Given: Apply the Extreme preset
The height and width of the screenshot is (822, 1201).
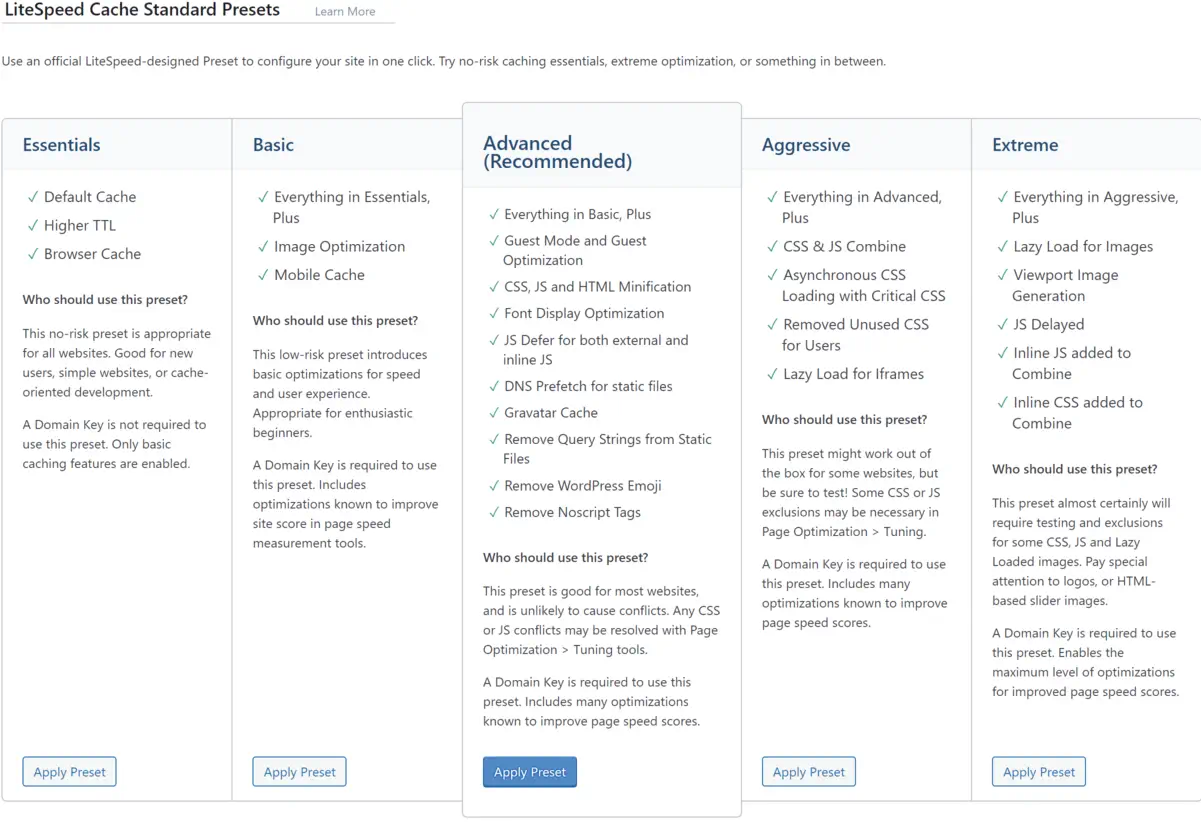Looking at the screenshot, I should pyautogui.click(x=1038, y=771).
